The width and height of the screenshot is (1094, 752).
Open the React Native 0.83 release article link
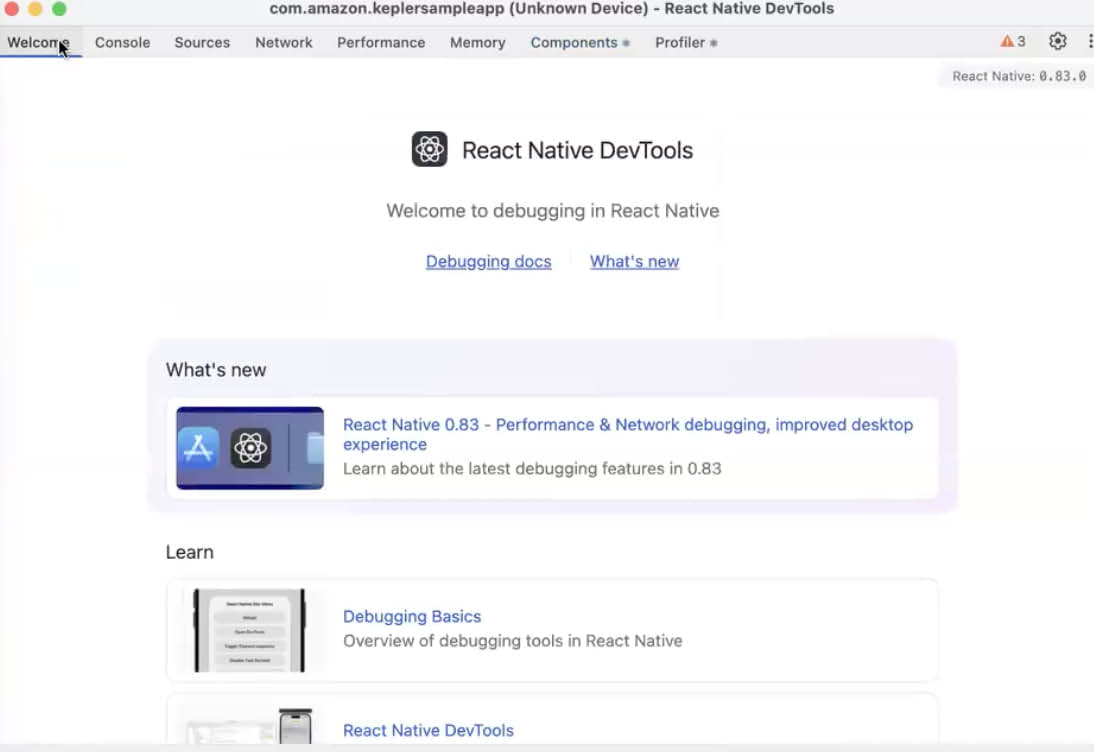[x=627, y=434]
